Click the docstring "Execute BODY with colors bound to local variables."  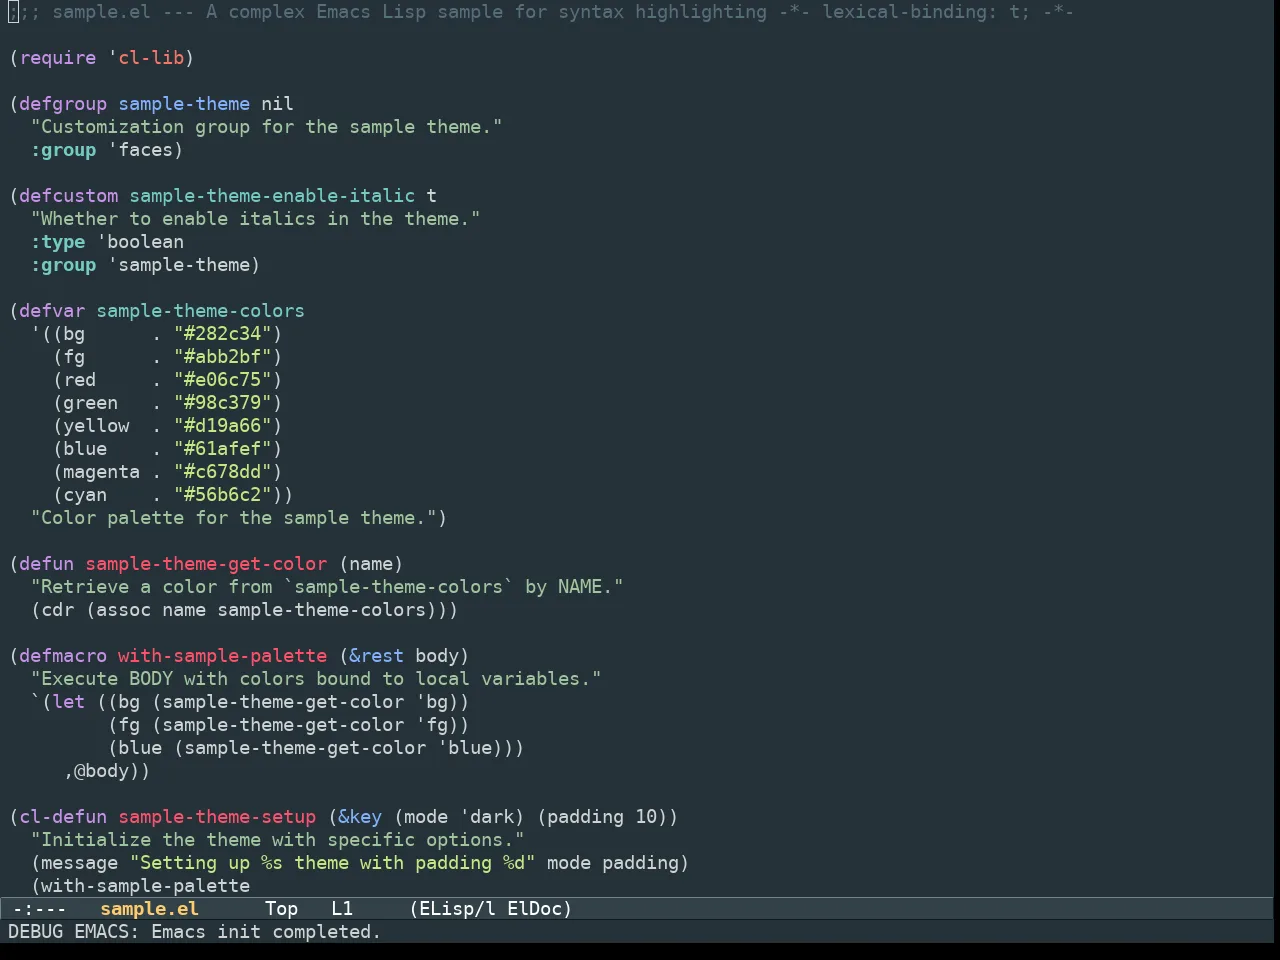point(316,679)
